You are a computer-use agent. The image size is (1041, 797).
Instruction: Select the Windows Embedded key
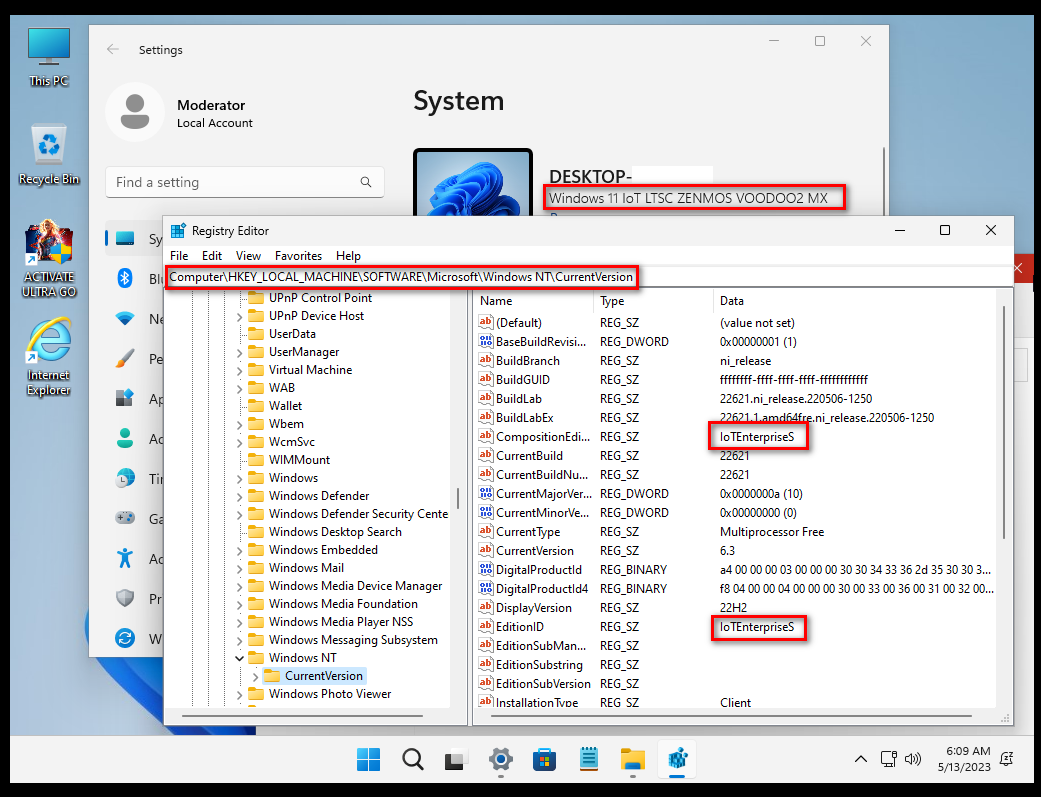[x=323, y=549]
